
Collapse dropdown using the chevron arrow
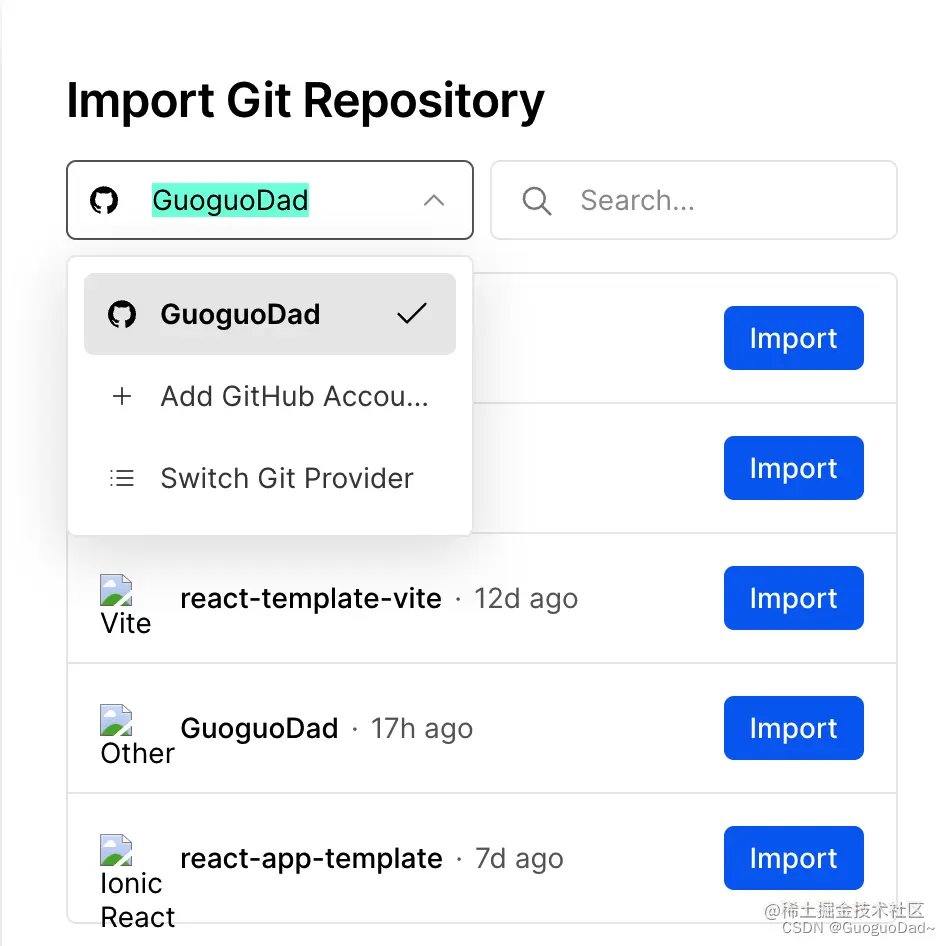click(434, 201)
